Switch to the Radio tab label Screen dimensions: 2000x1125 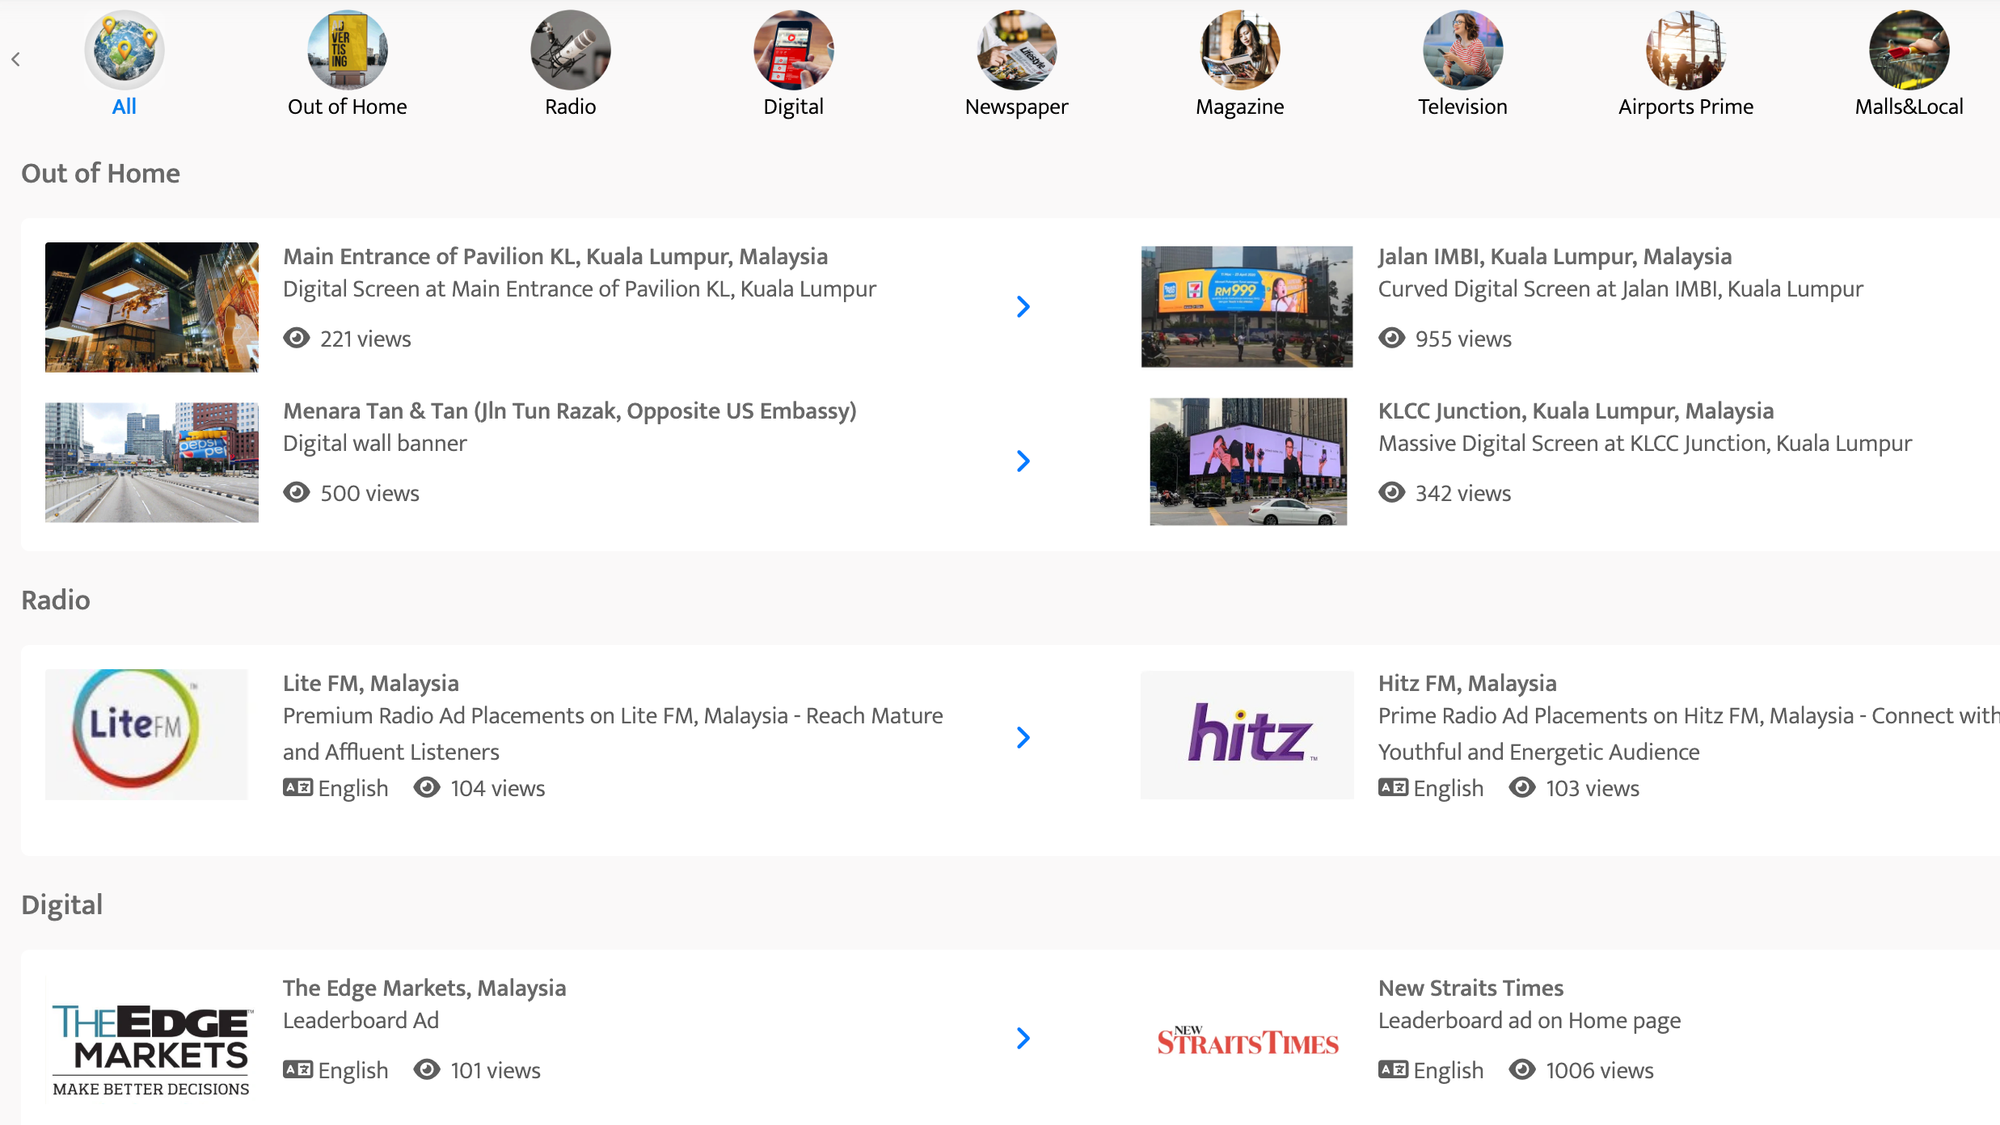pos(570,107)
